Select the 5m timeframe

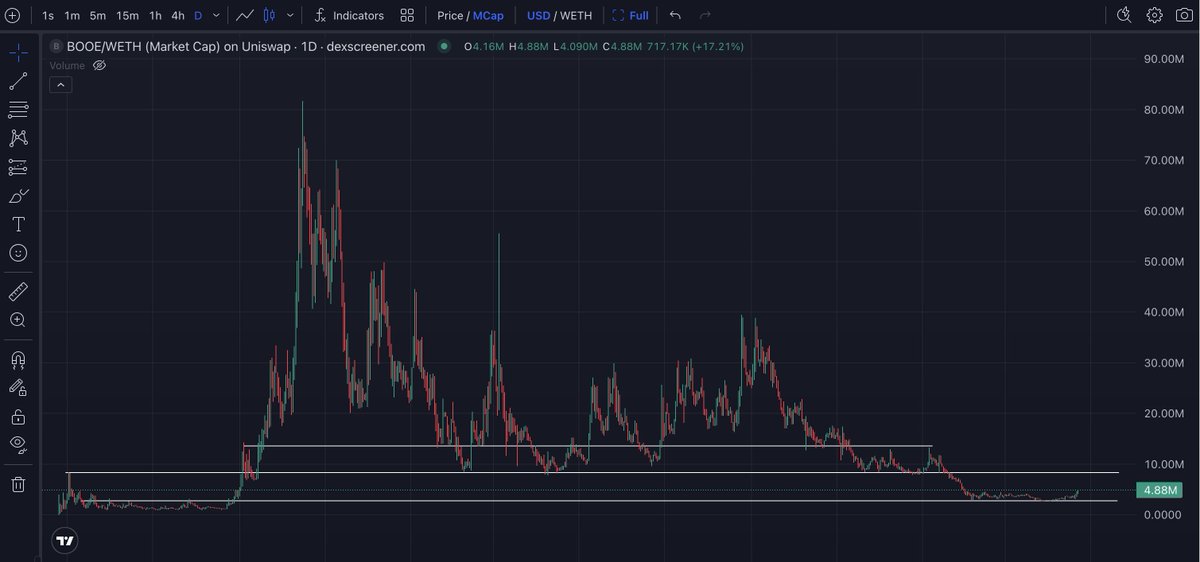[98, 16]
